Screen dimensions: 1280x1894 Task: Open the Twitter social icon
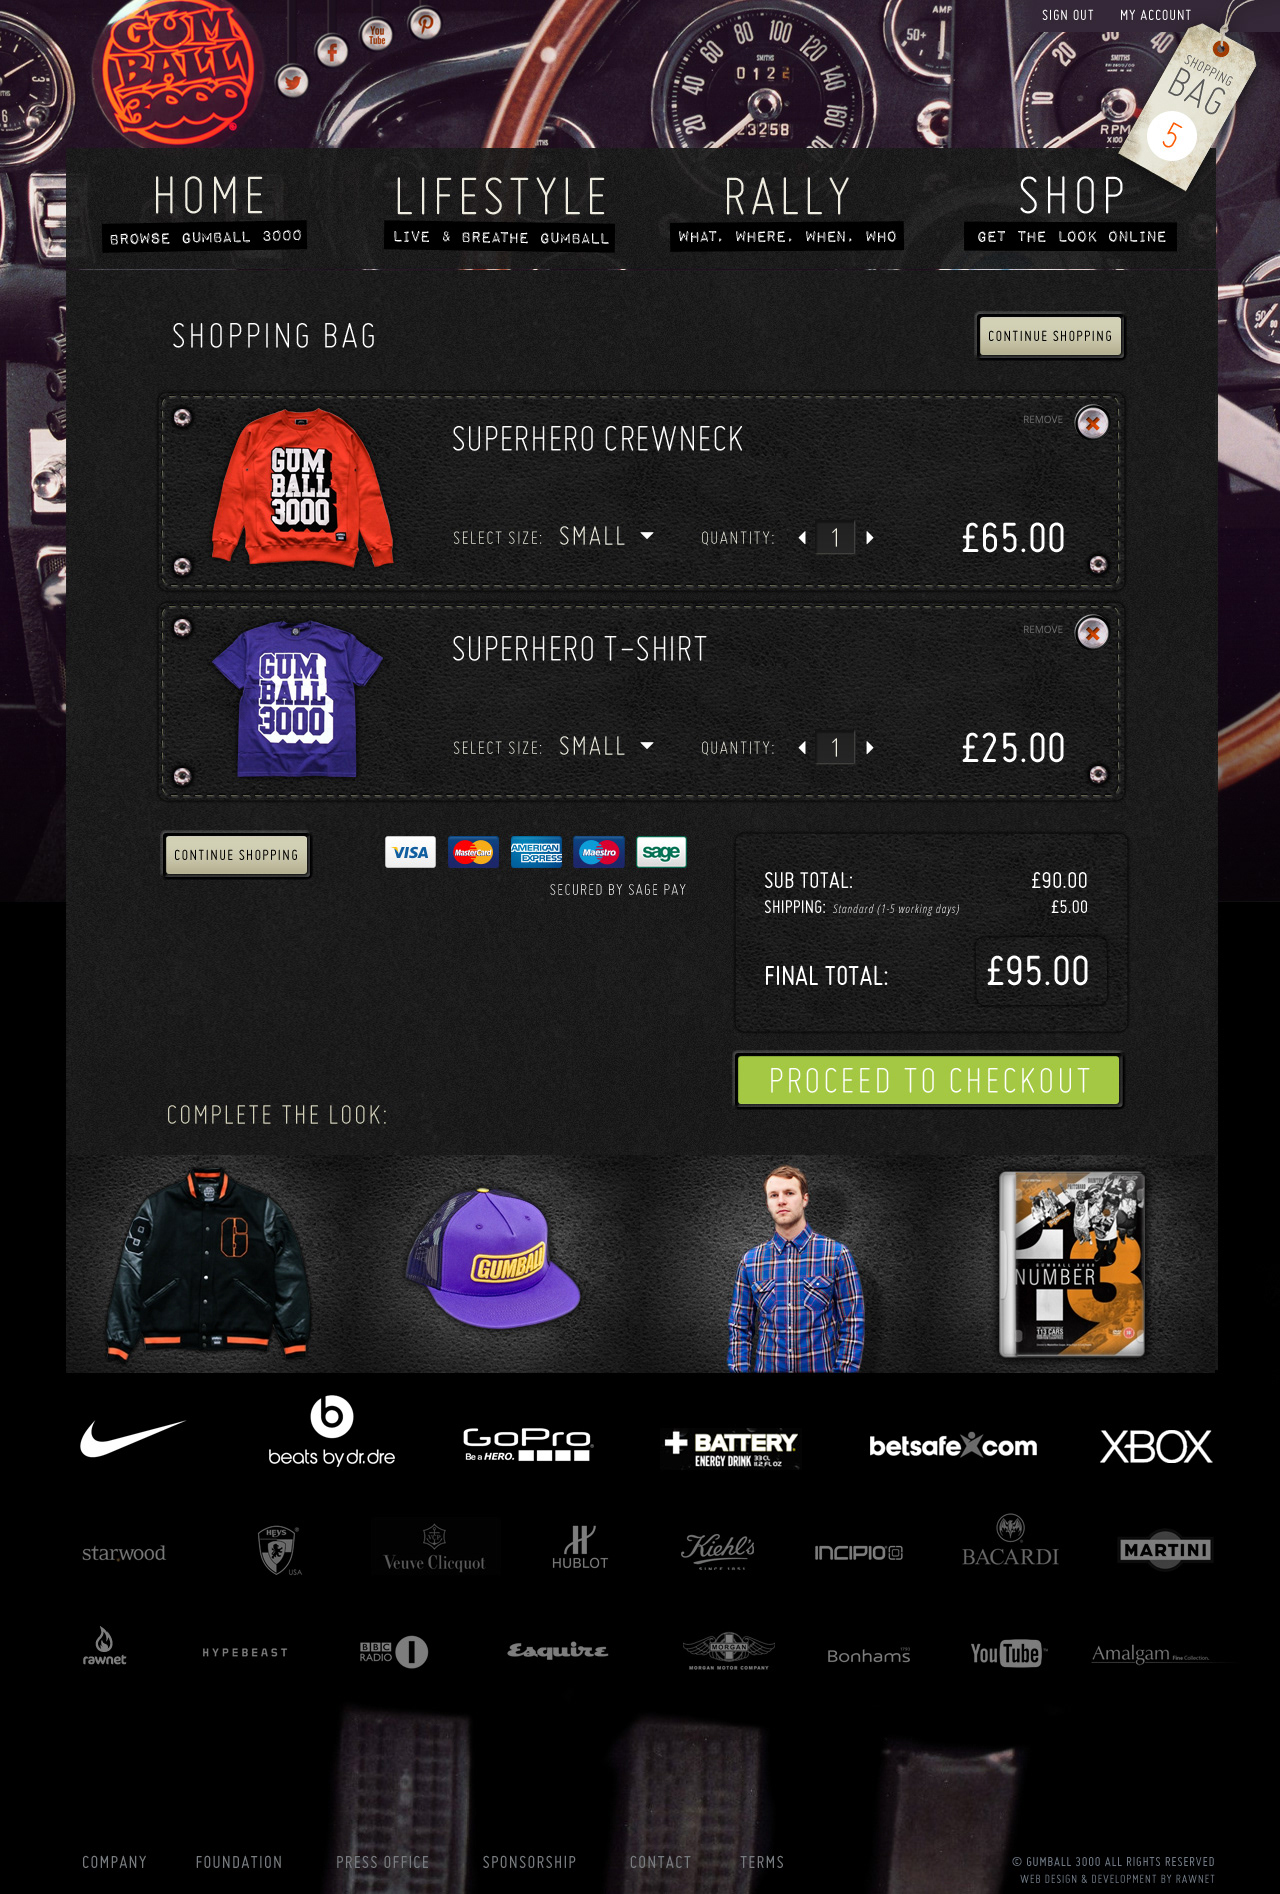pos(292,81)
